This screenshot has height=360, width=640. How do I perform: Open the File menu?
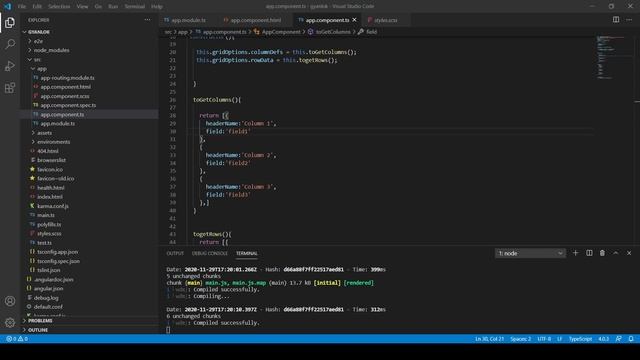click(x=22, y=7)
